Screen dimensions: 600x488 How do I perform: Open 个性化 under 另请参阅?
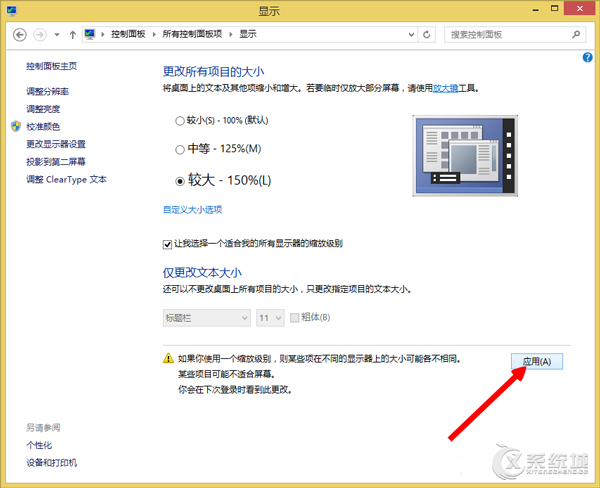(39, 445)
